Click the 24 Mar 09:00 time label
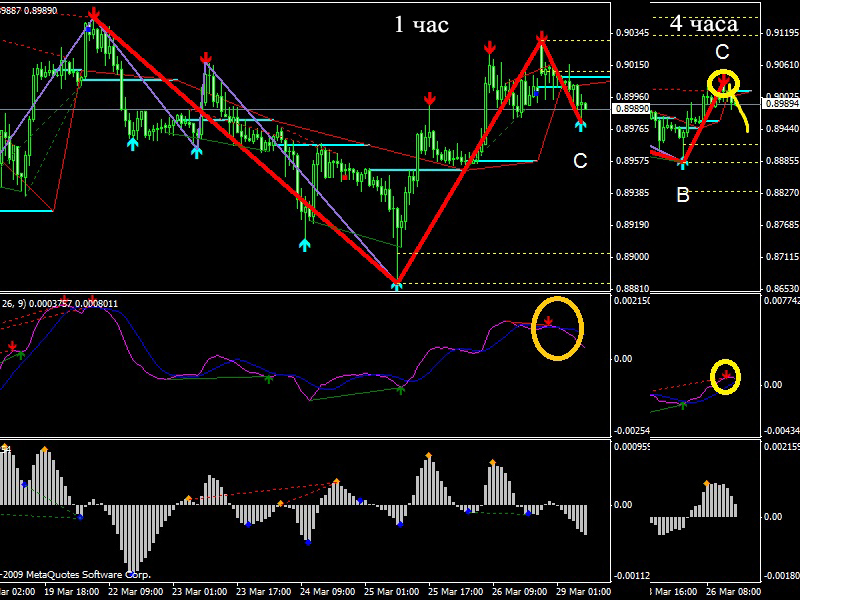The height and width of the screenshot is (600, 864). (327, 592)
